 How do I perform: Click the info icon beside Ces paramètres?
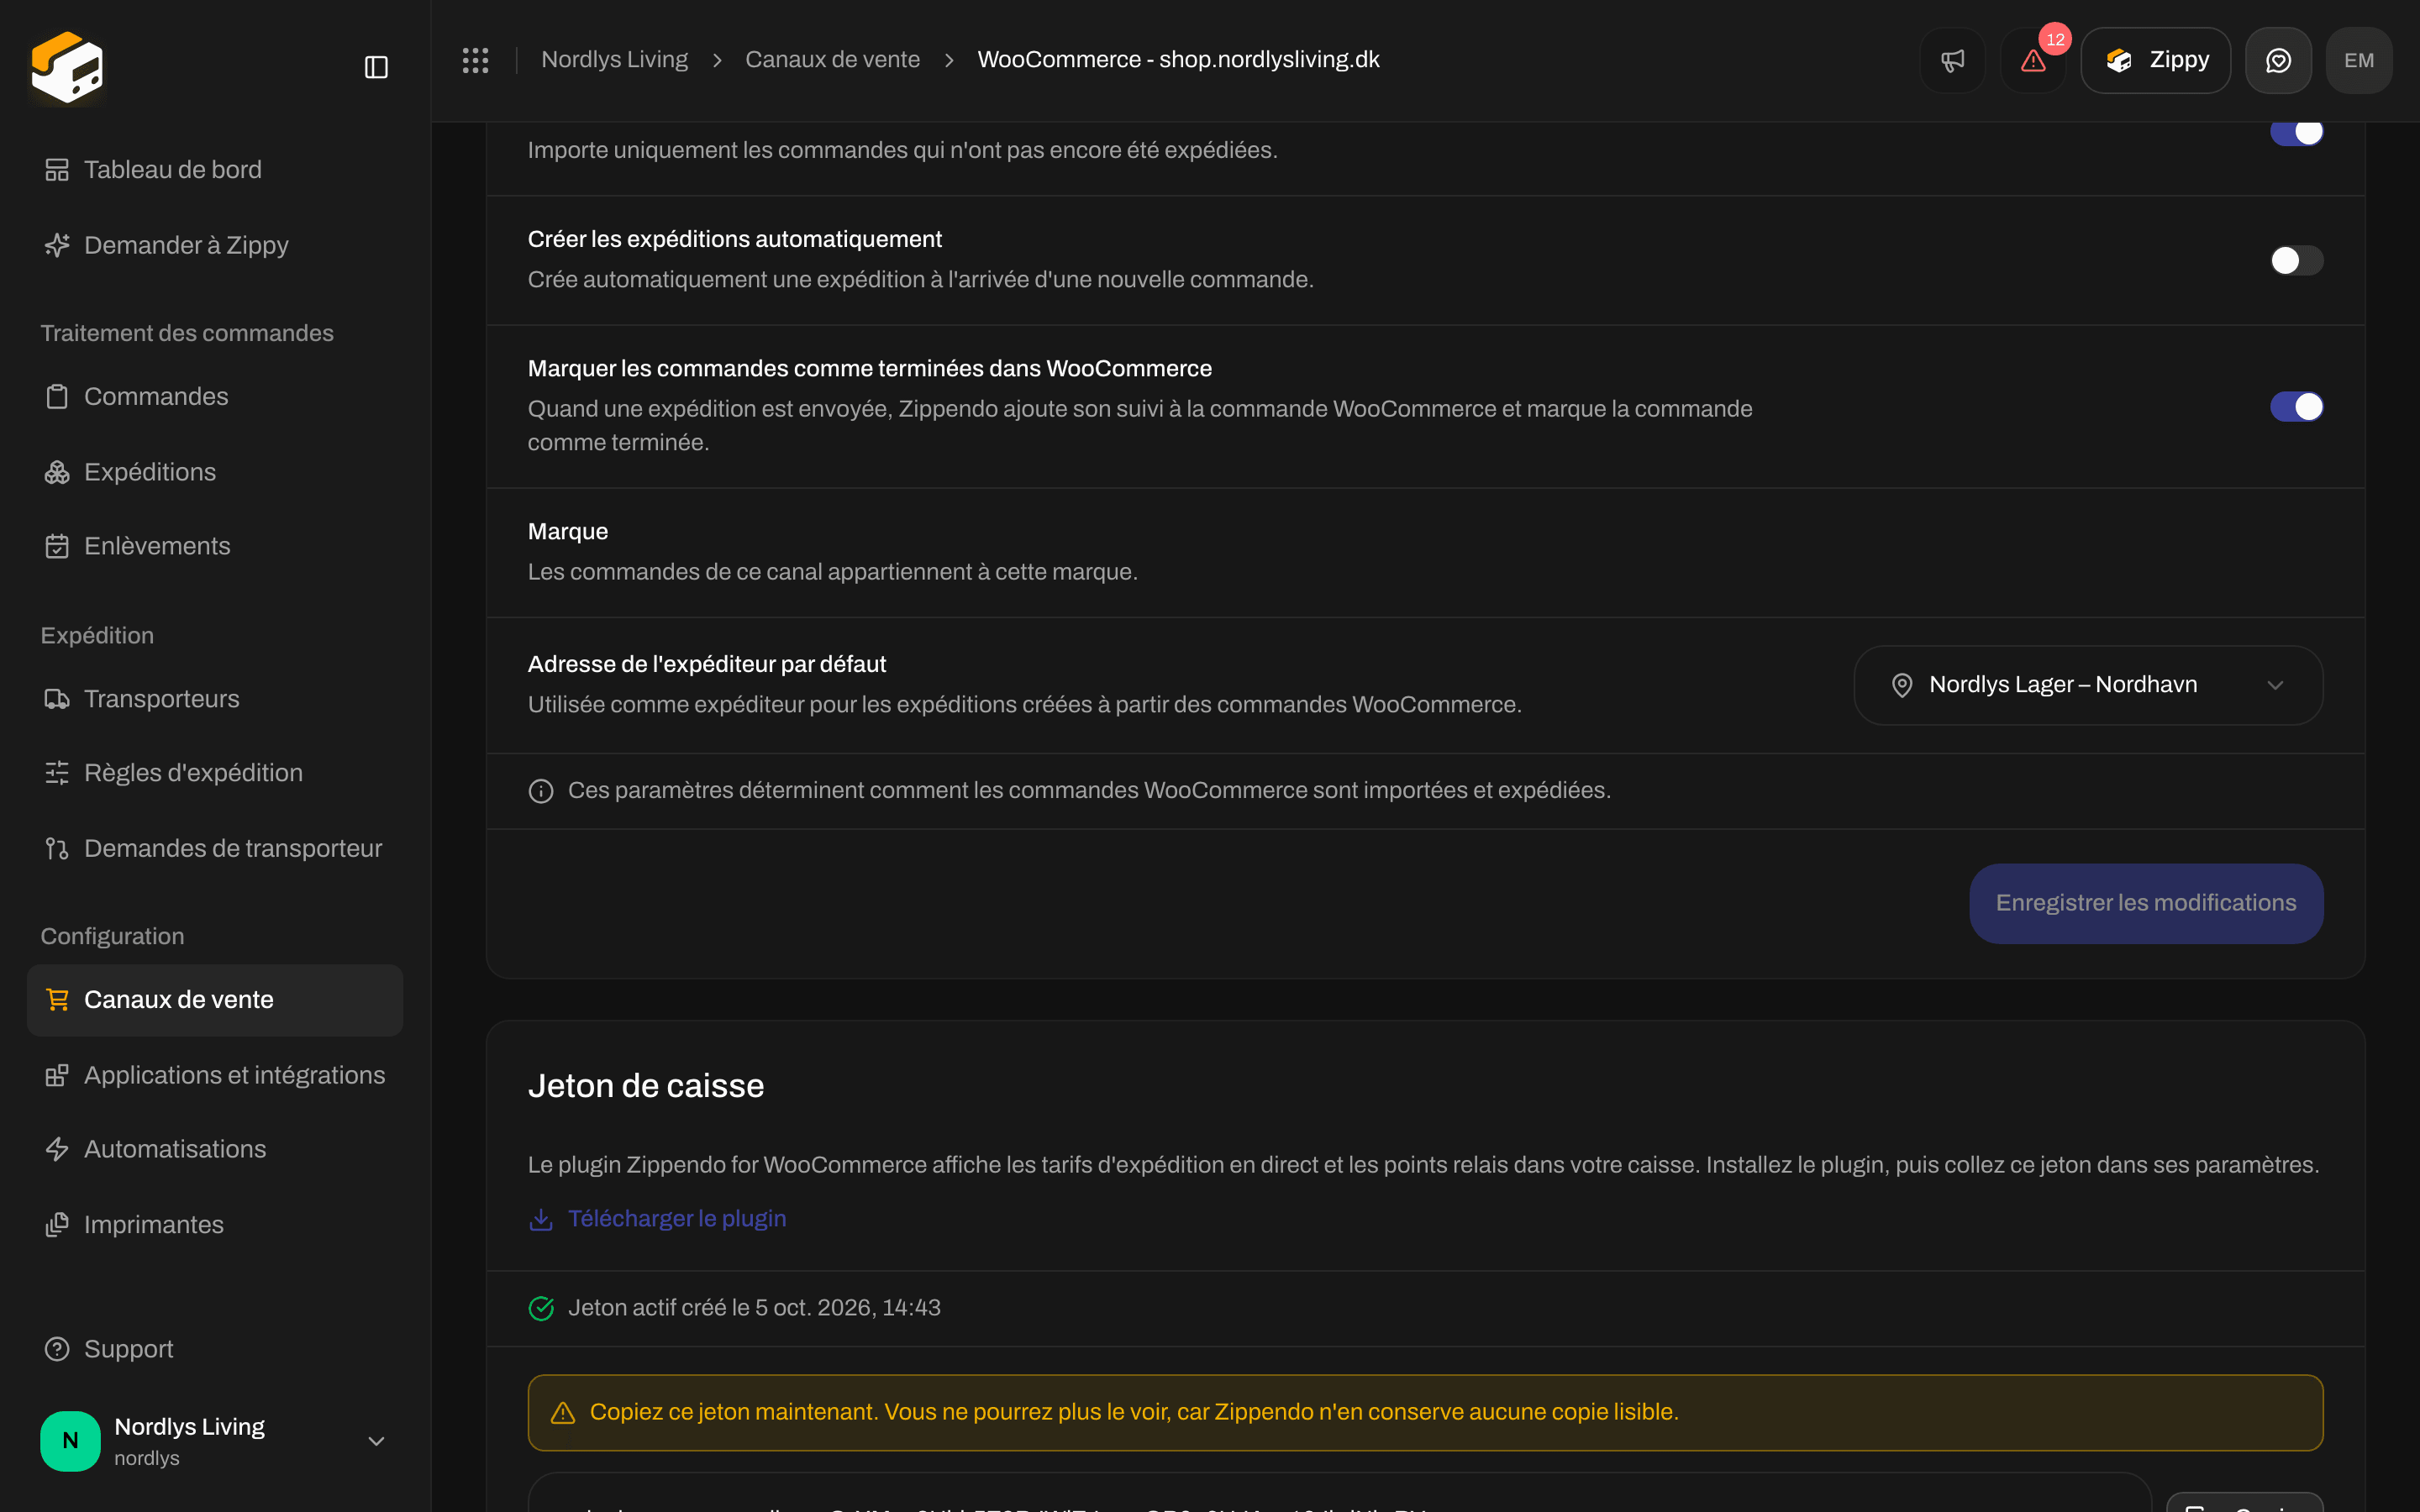pos(541,791)
